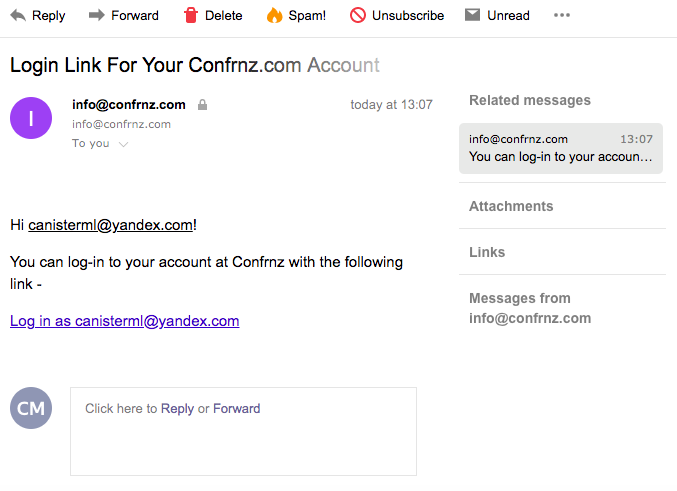Click the Forward link in quick reply box

click(x=237, y=409)
